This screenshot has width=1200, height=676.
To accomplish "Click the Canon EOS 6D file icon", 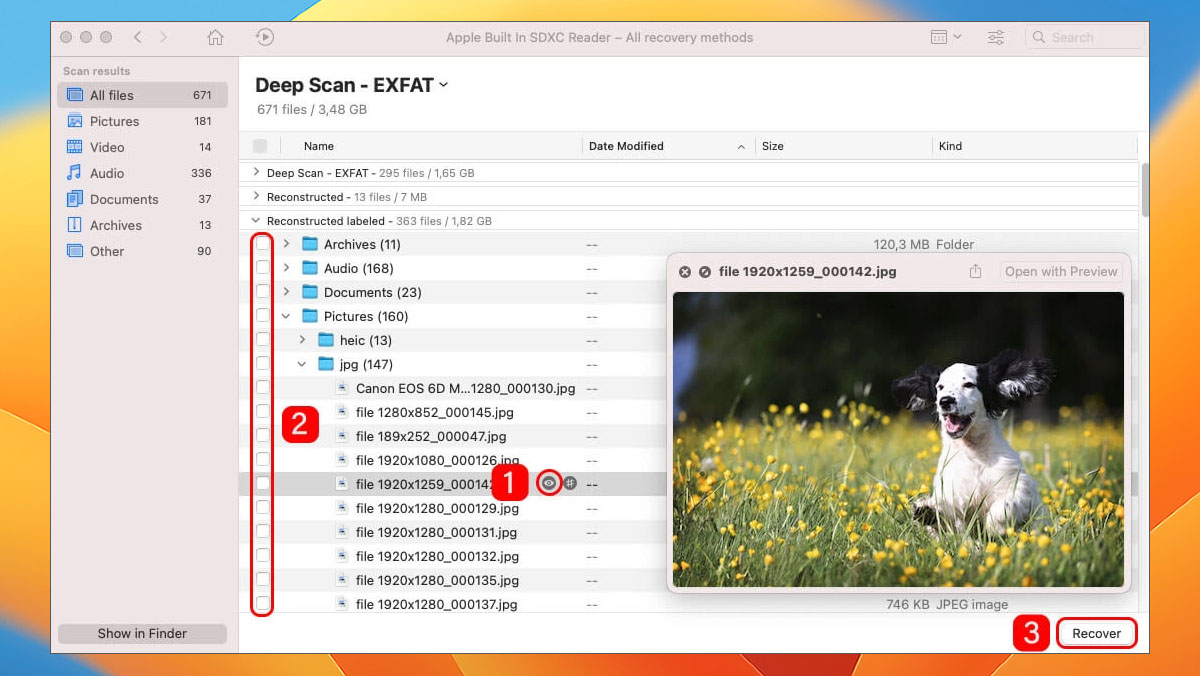I will pos(342,388).
